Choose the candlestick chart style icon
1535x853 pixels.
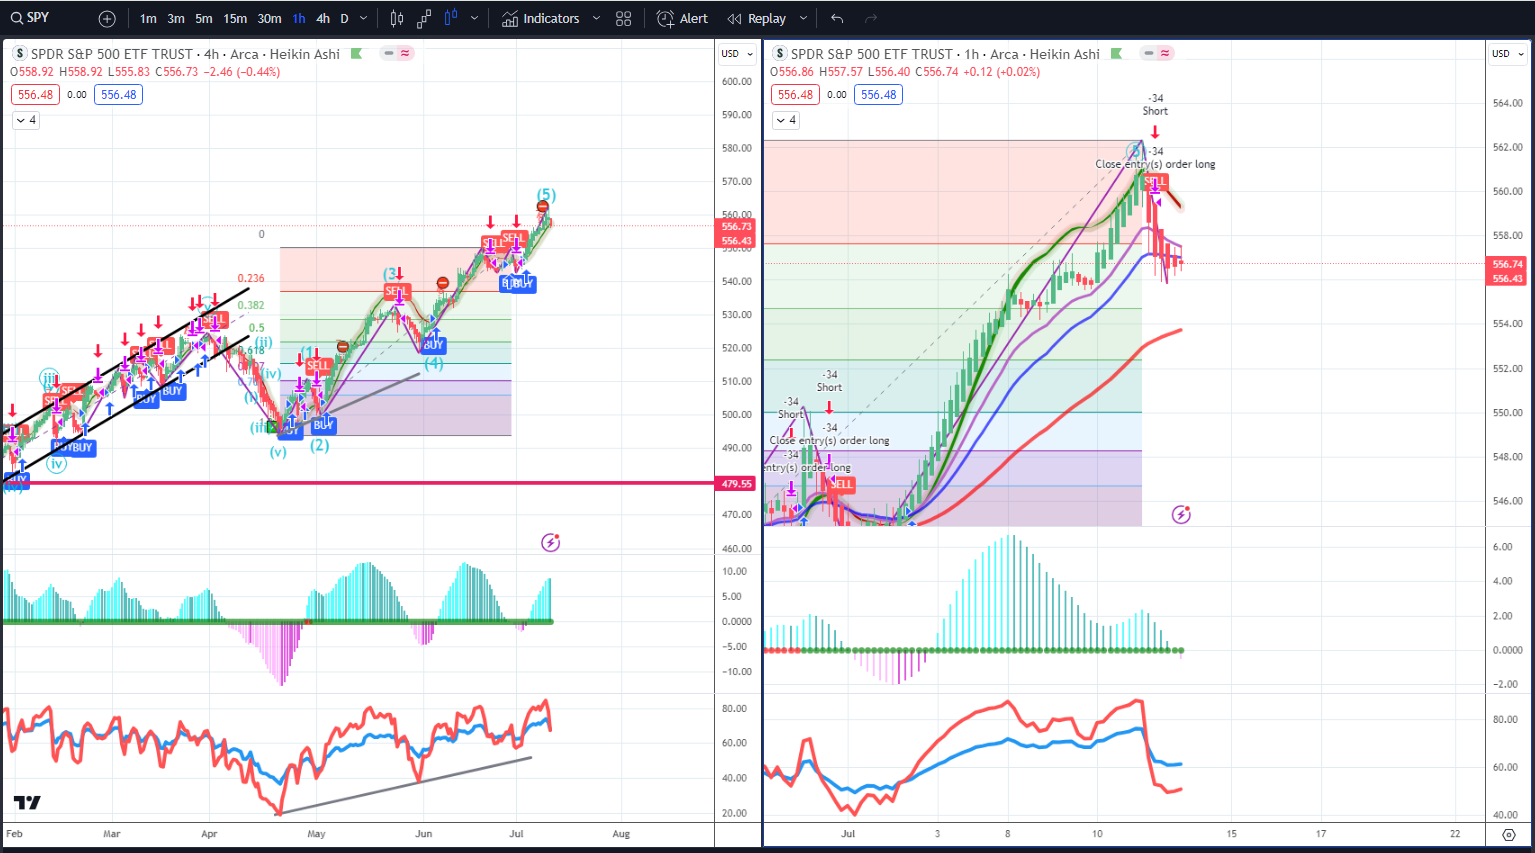pyautogui.click(x=397, y=19)
